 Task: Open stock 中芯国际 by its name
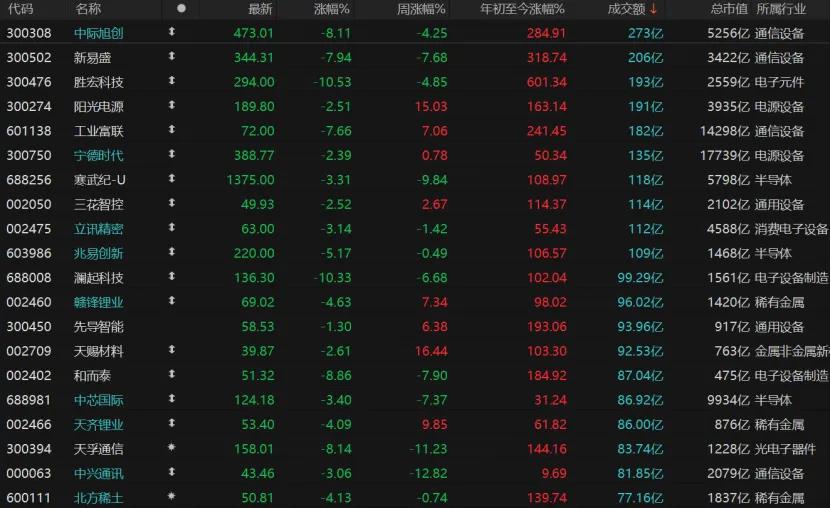click(x=99, y=400)
